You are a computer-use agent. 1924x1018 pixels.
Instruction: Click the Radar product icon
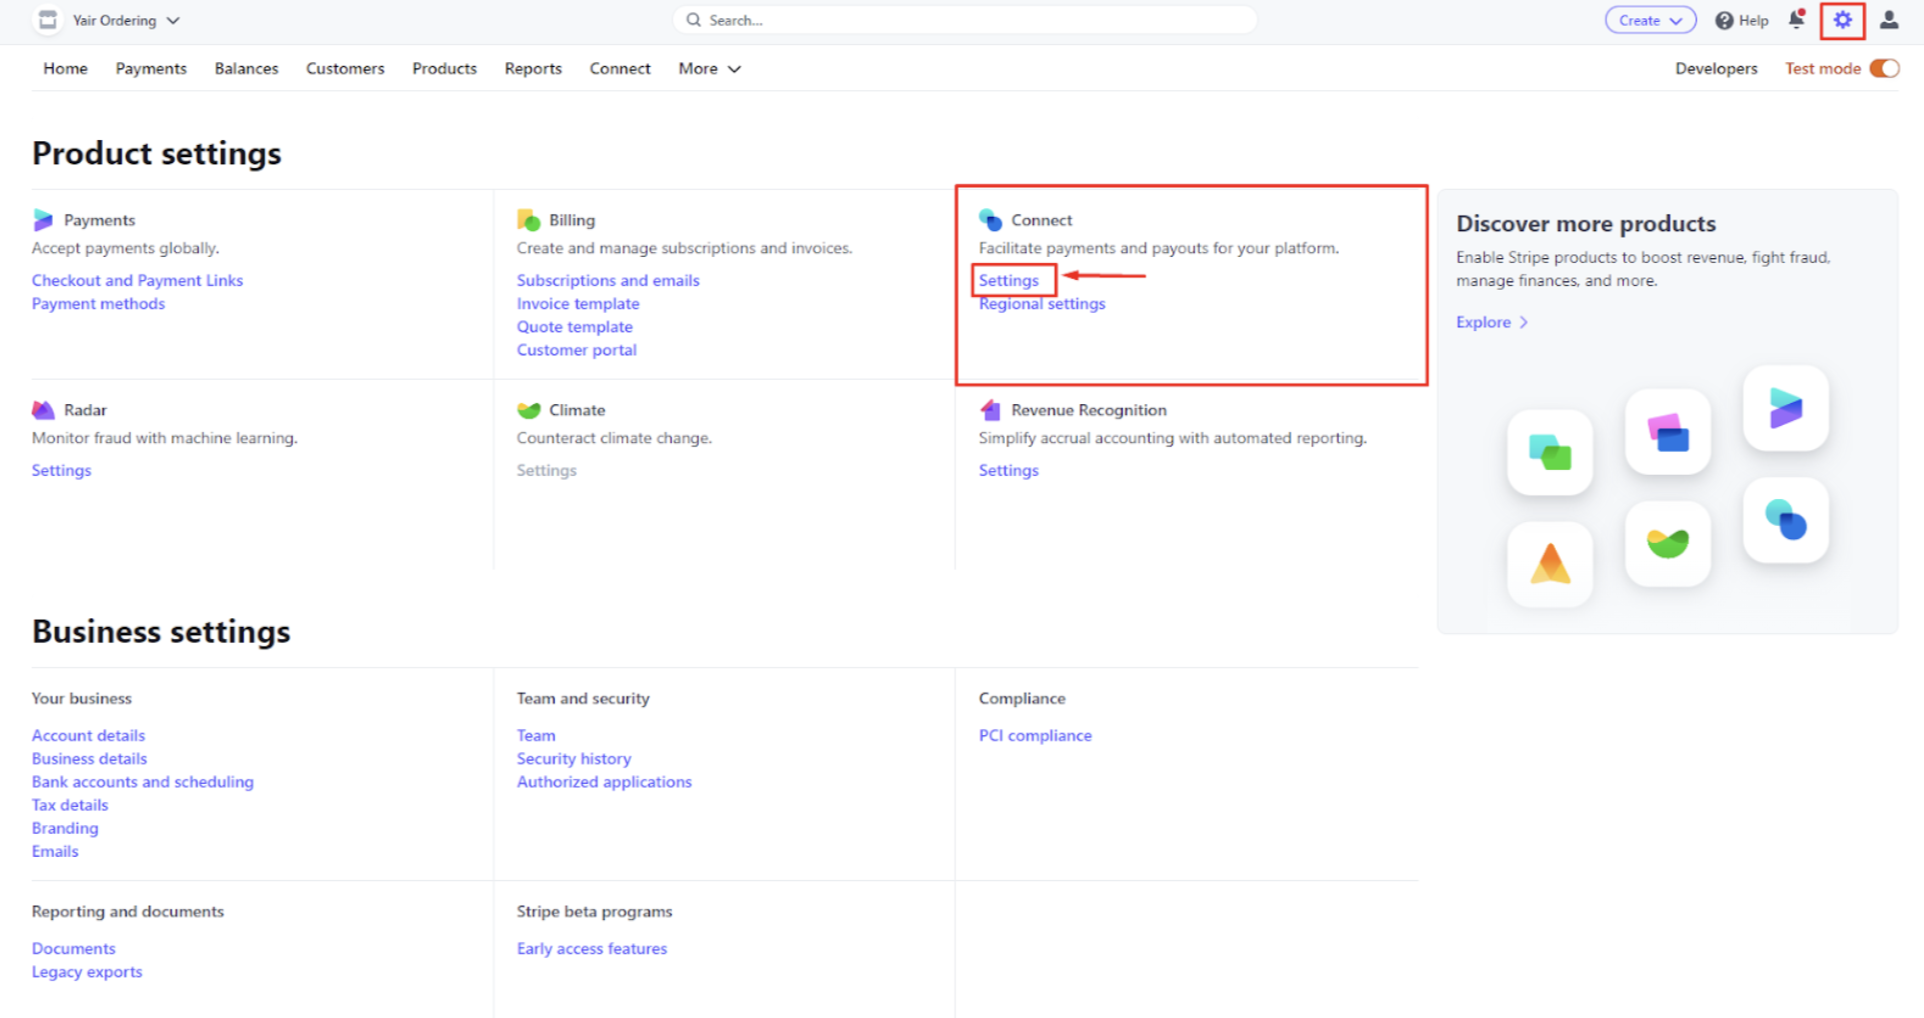(x=43, y=410)
